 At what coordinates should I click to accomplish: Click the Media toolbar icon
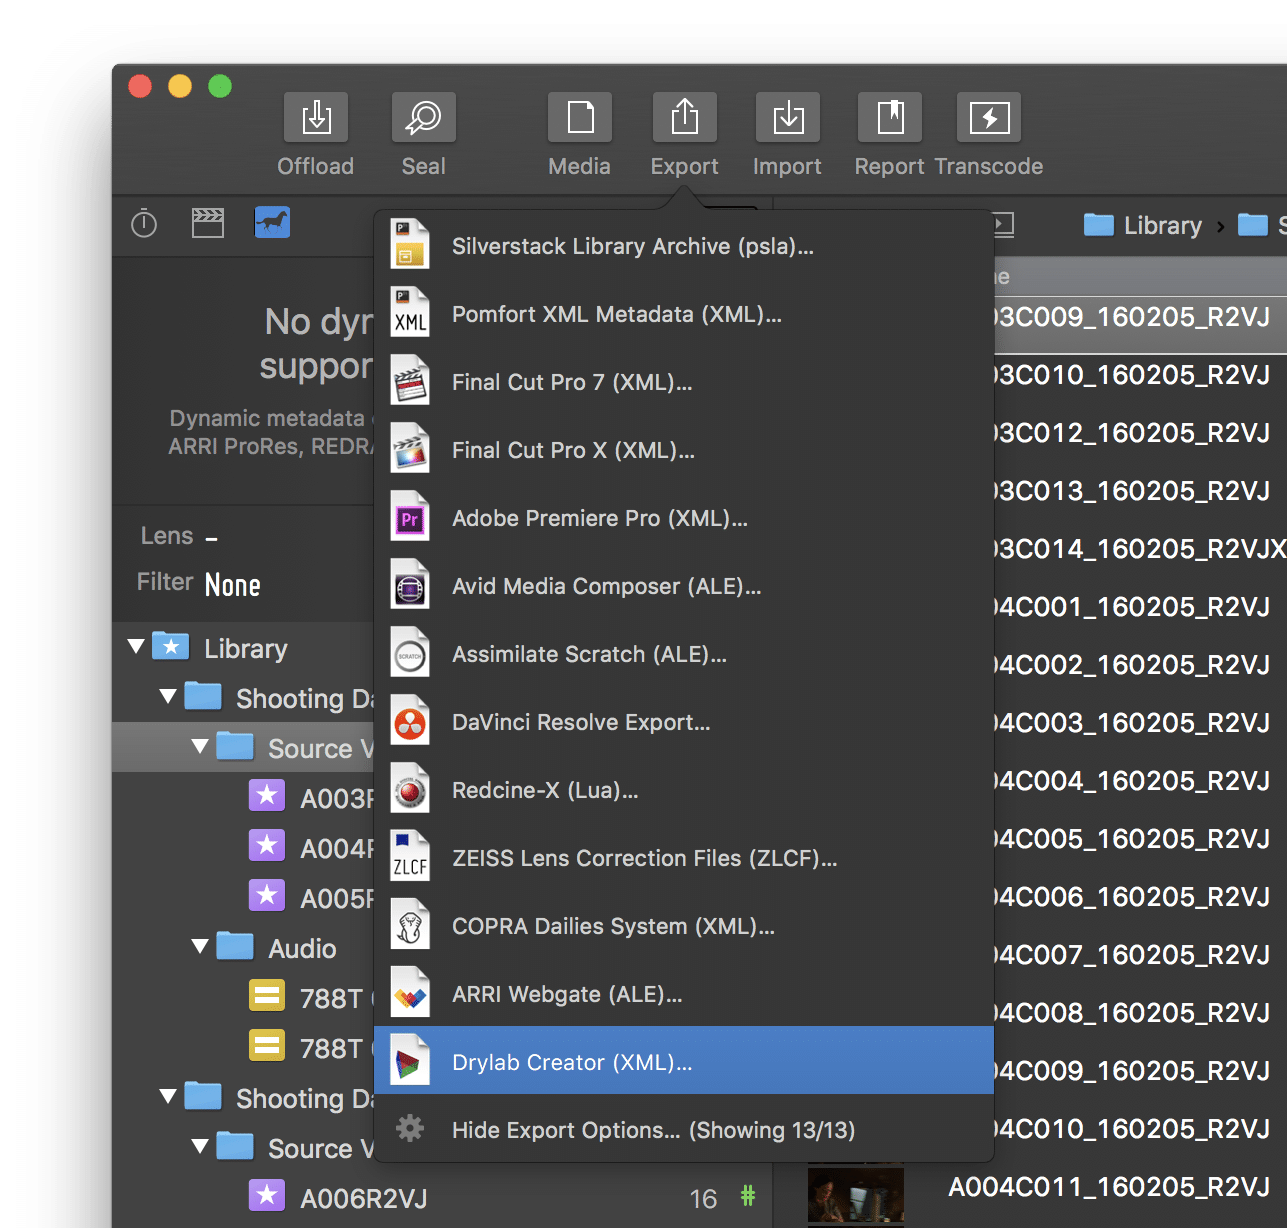coord(580,118)
